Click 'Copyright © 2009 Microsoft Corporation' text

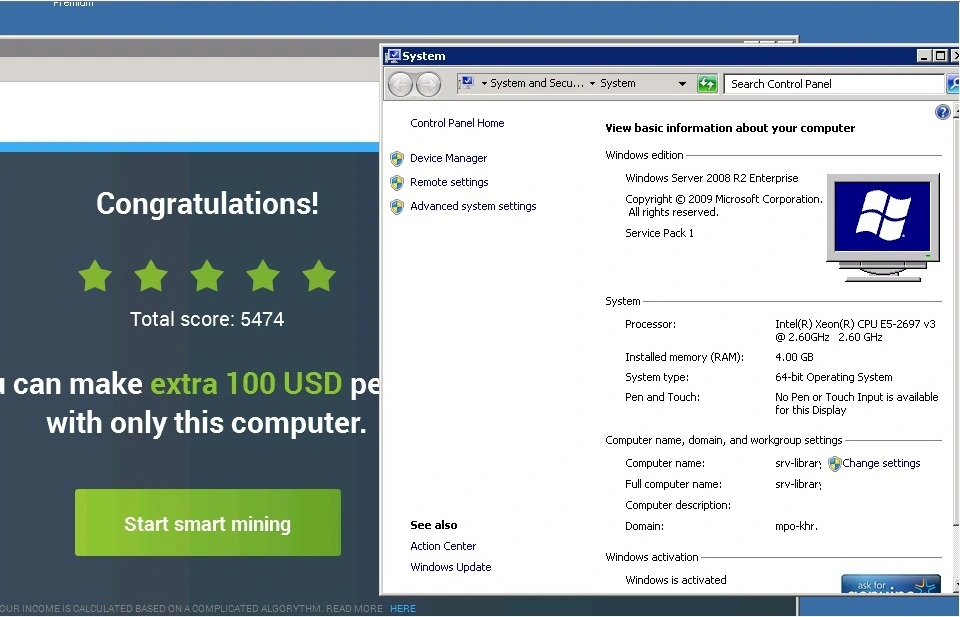(724, 199)
